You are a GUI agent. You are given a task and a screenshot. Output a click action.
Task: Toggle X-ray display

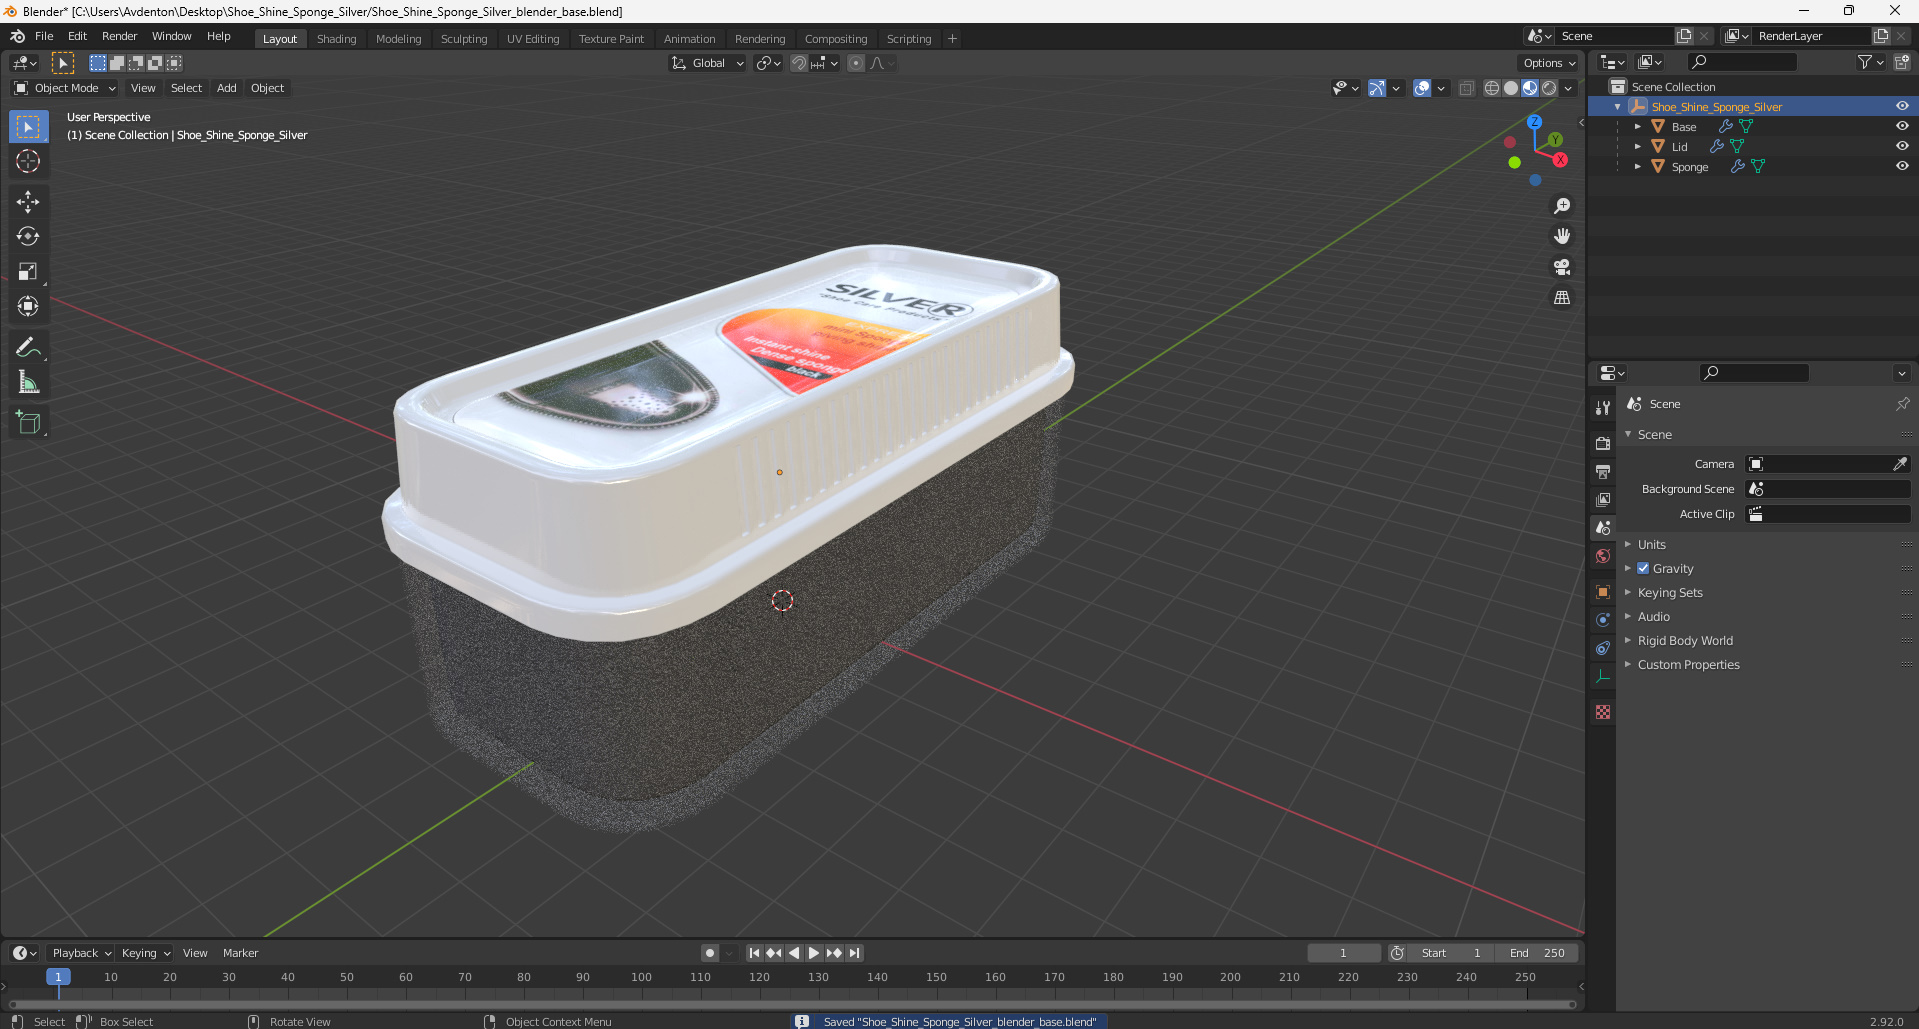[x=1466, y=88]
